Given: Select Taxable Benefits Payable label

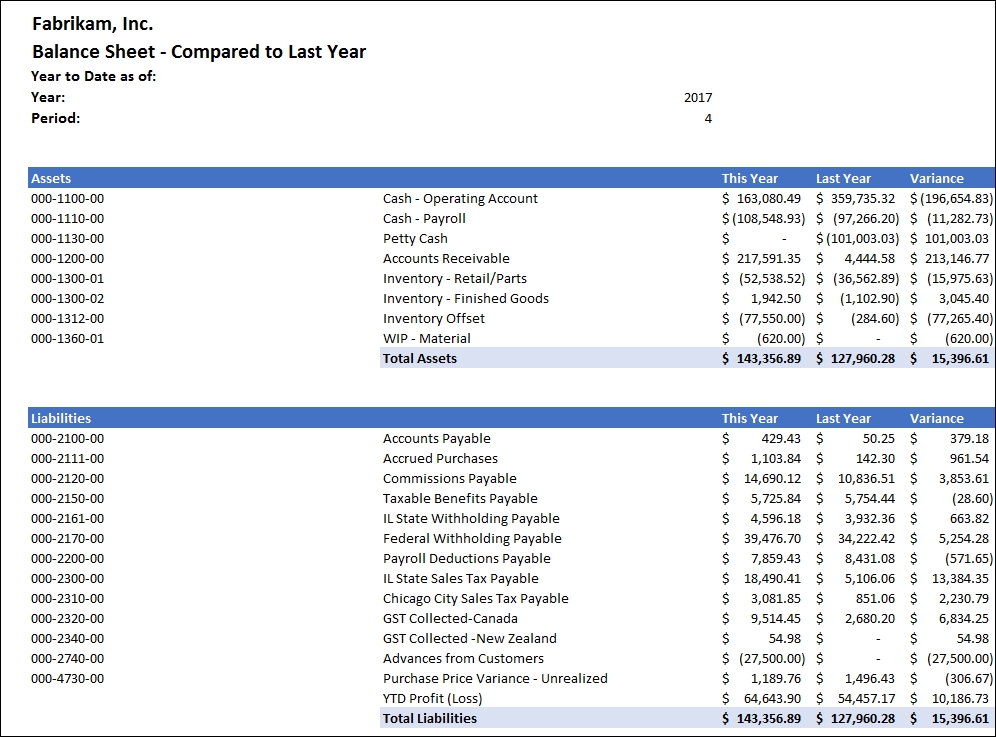Looking at the screenshot, I should point(460,499).
